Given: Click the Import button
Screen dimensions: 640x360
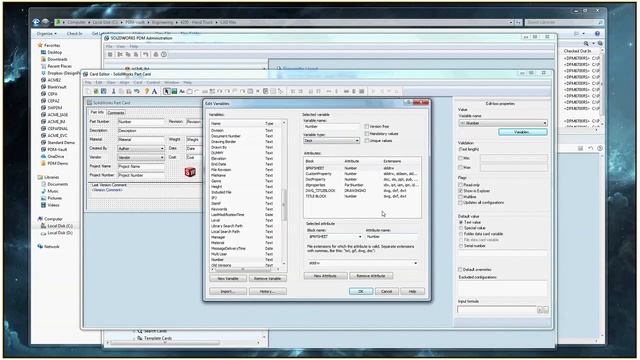Looking at the screenshot, I should pos(228,291).
